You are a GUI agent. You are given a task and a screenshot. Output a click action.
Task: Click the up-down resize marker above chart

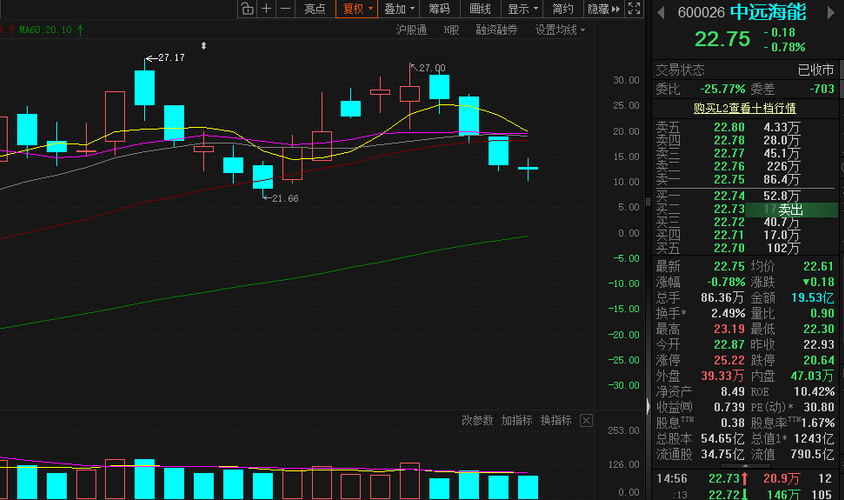point(203,46)
